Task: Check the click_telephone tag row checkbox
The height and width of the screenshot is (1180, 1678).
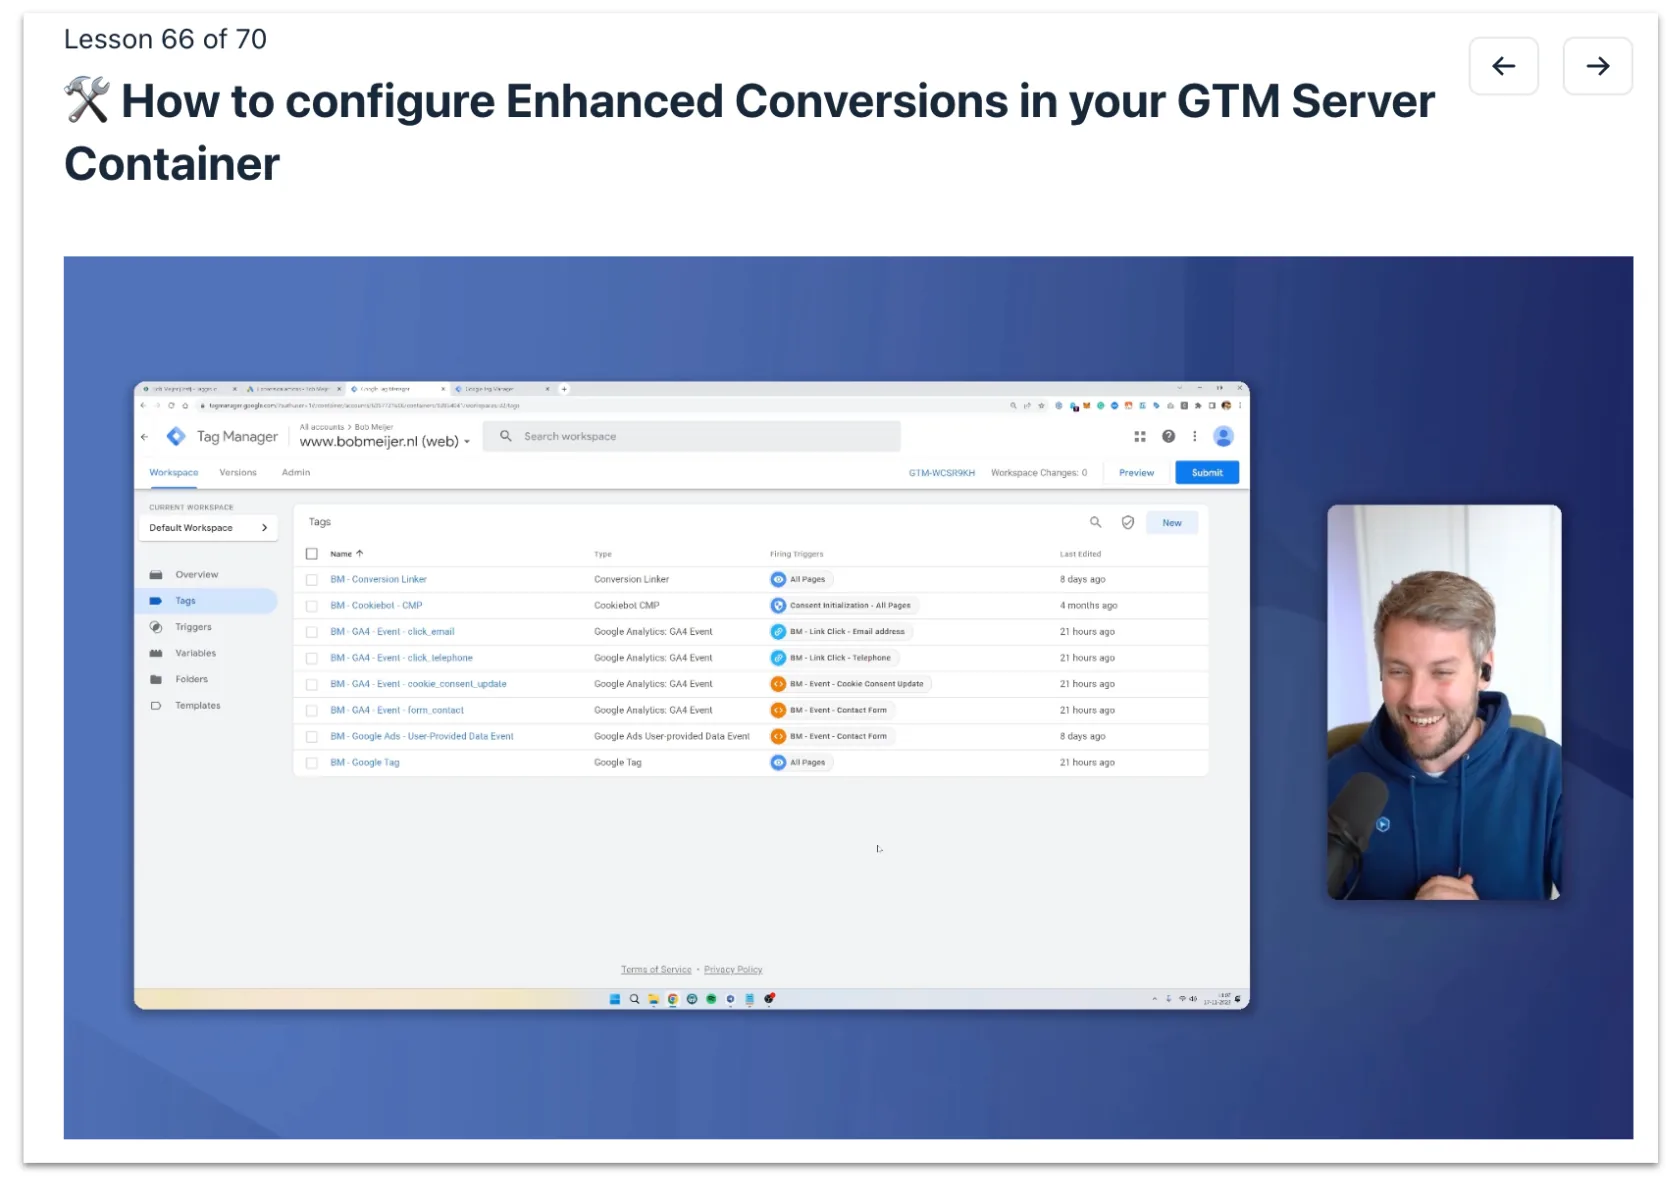Action: point(312,658)
